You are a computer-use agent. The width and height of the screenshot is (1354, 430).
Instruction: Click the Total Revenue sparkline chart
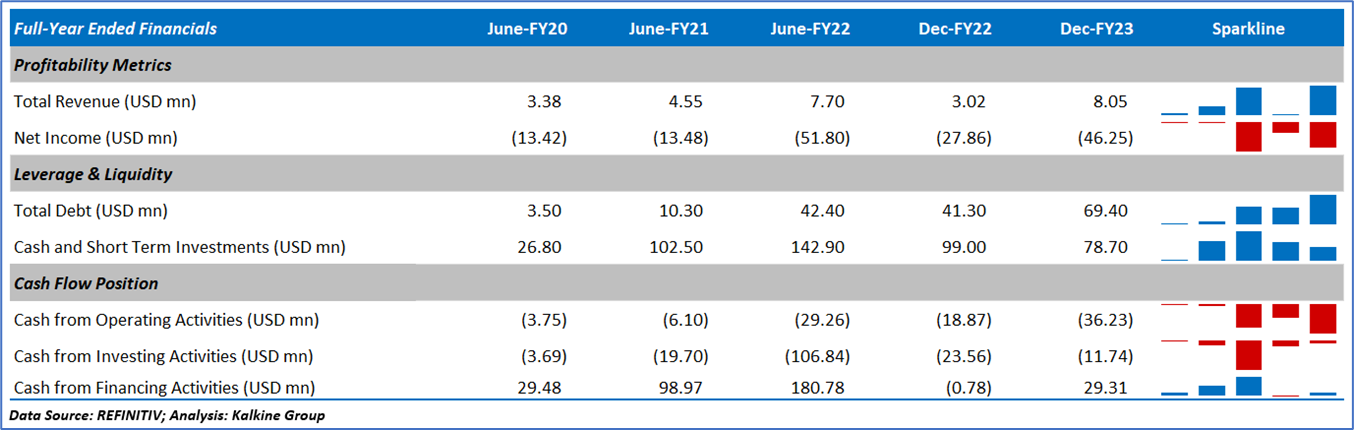pyautogui.click(x=1248, y=101)
